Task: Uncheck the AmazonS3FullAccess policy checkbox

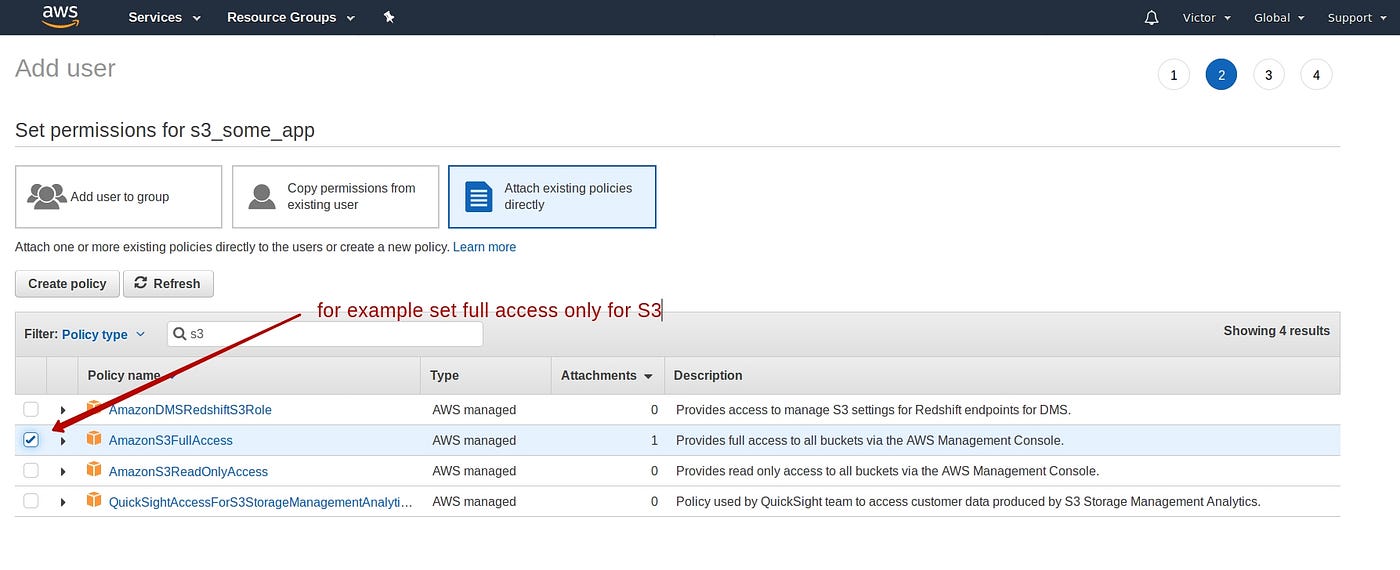Action: pyautogui.click(x=31, y=440)
